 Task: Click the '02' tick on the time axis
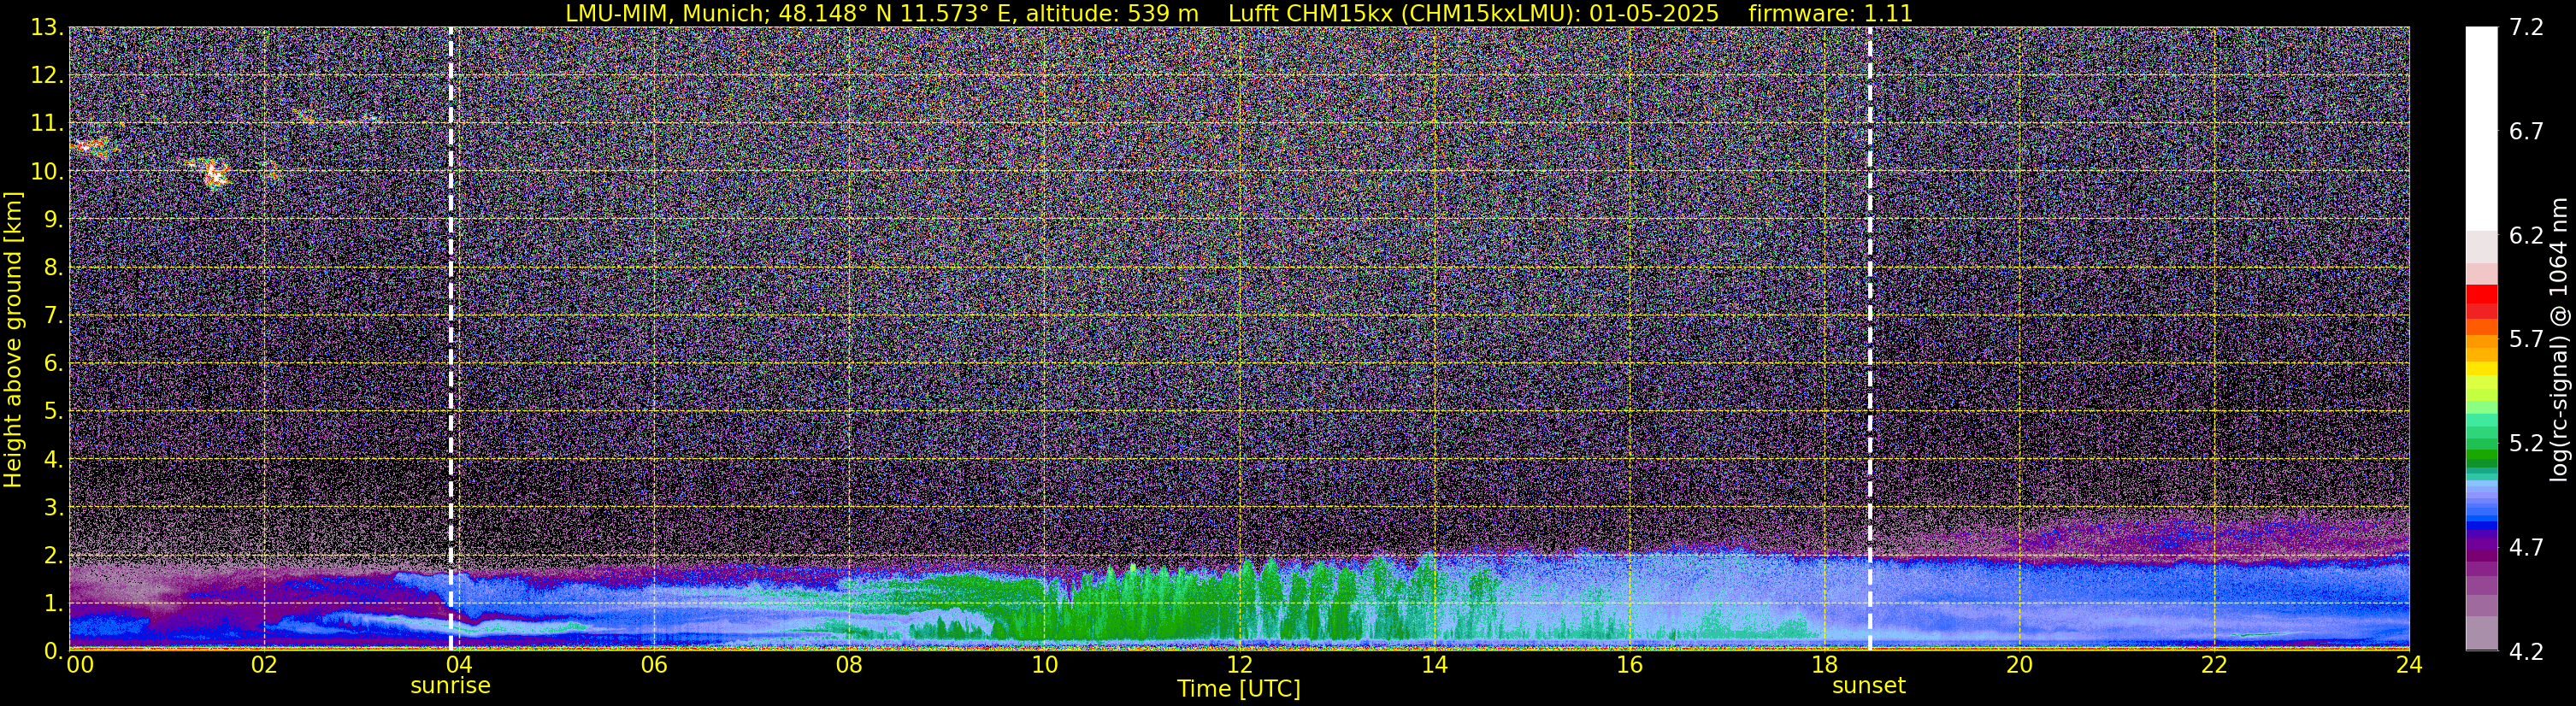[x=263, y=665]
